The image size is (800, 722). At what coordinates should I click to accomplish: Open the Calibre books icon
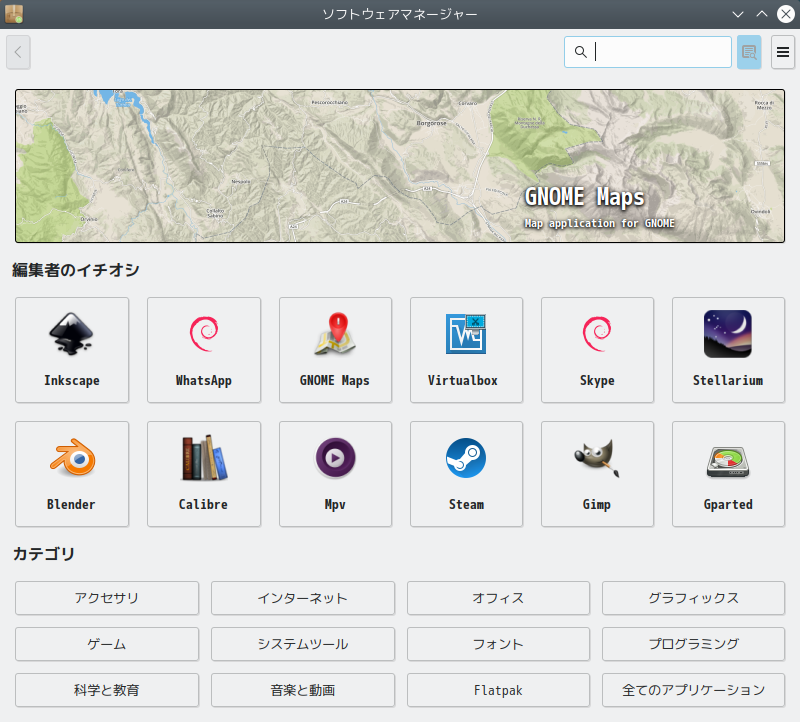tap(204, 458)
